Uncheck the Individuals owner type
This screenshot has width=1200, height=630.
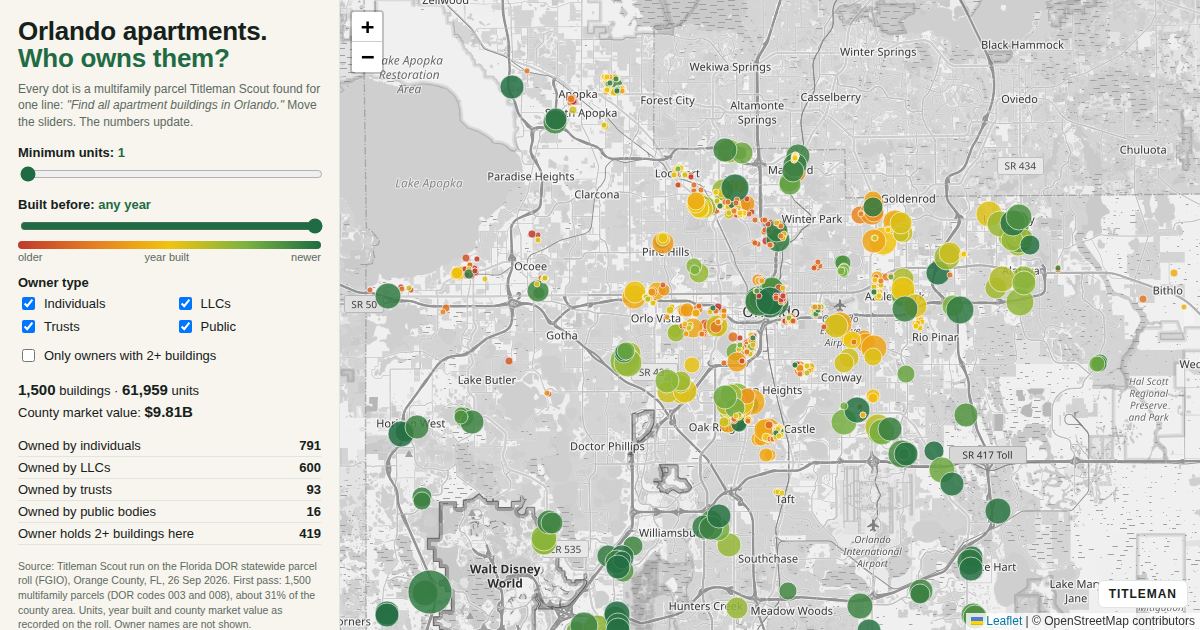pos(28,304)
